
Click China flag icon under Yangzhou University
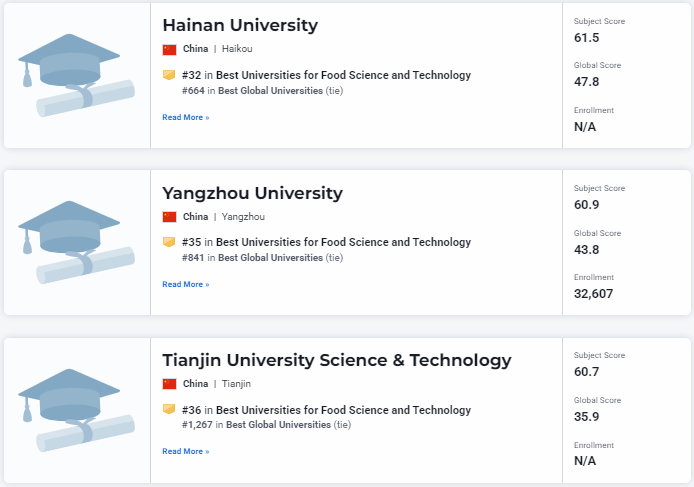pos(169,217)
